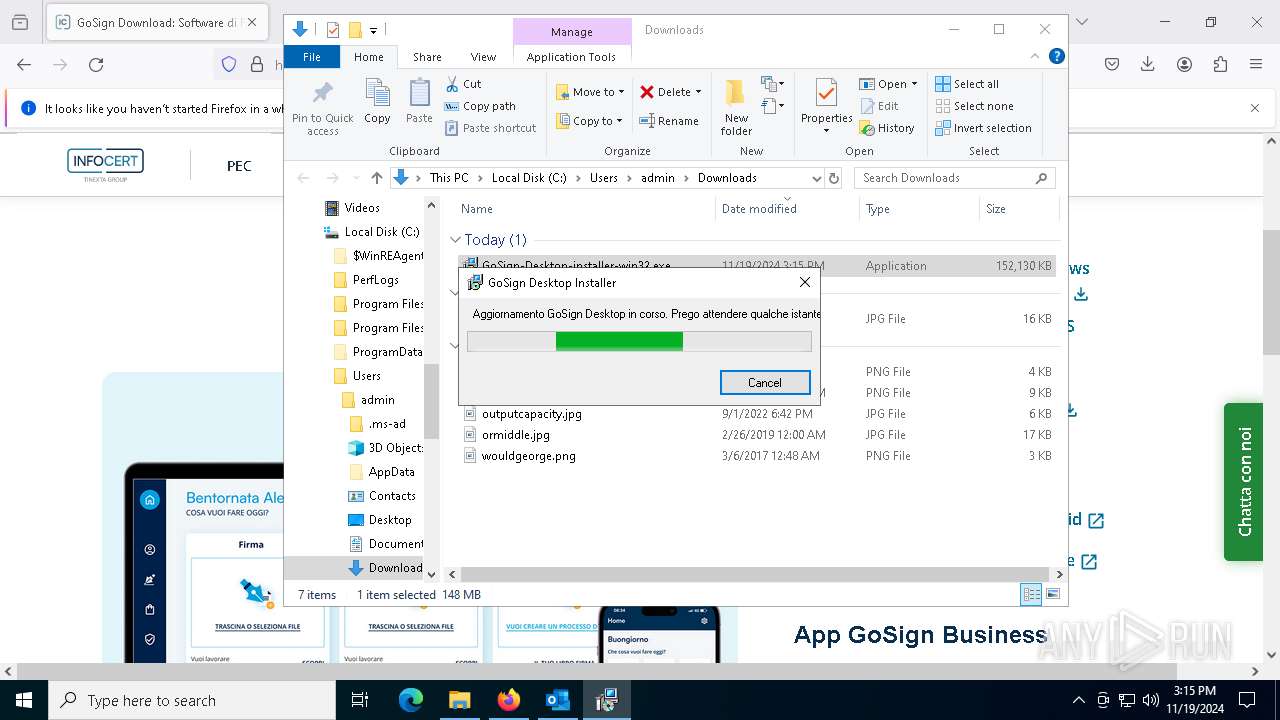
Task: Open the AppData folder in tree
Action: pos(391,472)
